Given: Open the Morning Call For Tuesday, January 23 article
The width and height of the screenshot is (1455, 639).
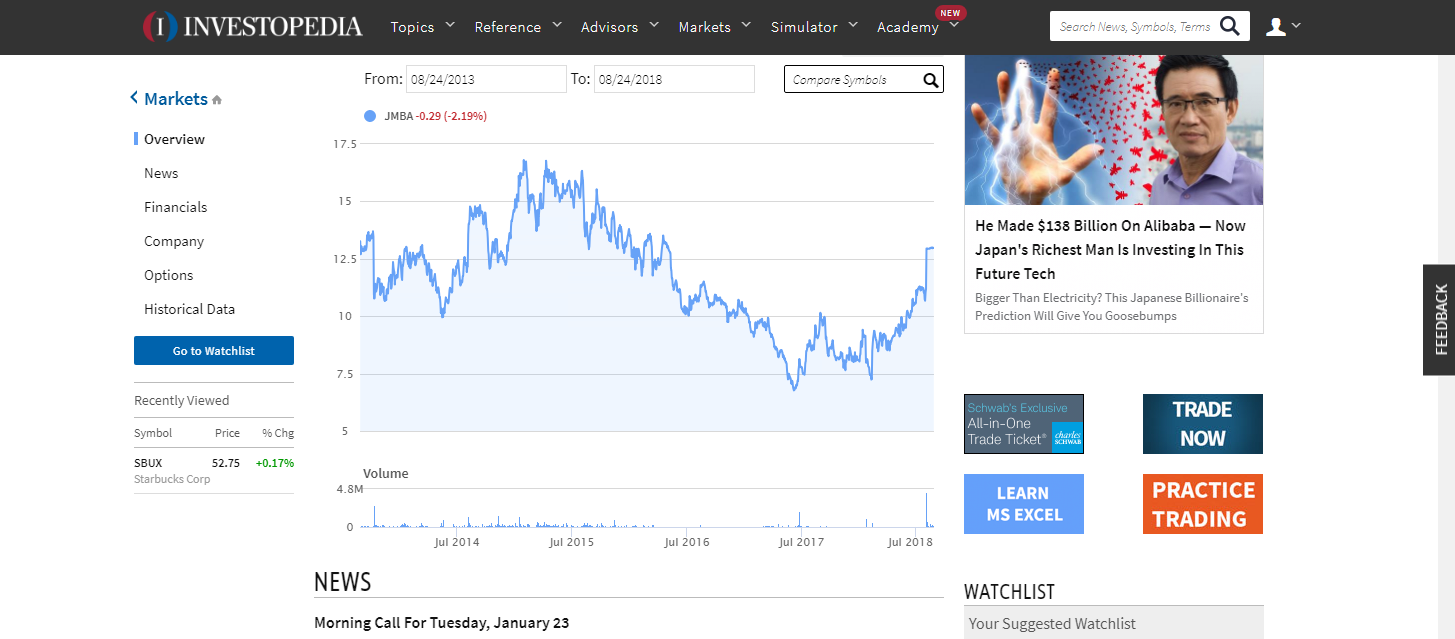Looking at the screenshot, I should pyautogui.click(x=442, y=623).
